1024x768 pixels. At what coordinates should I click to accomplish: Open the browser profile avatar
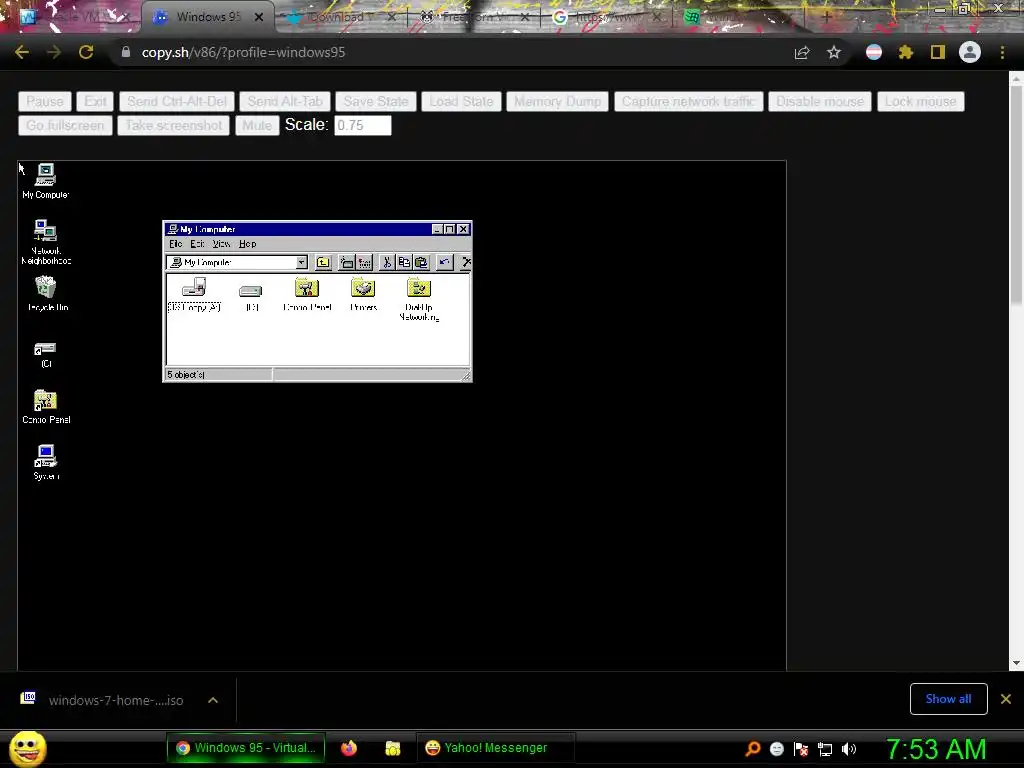coord(970,52)
